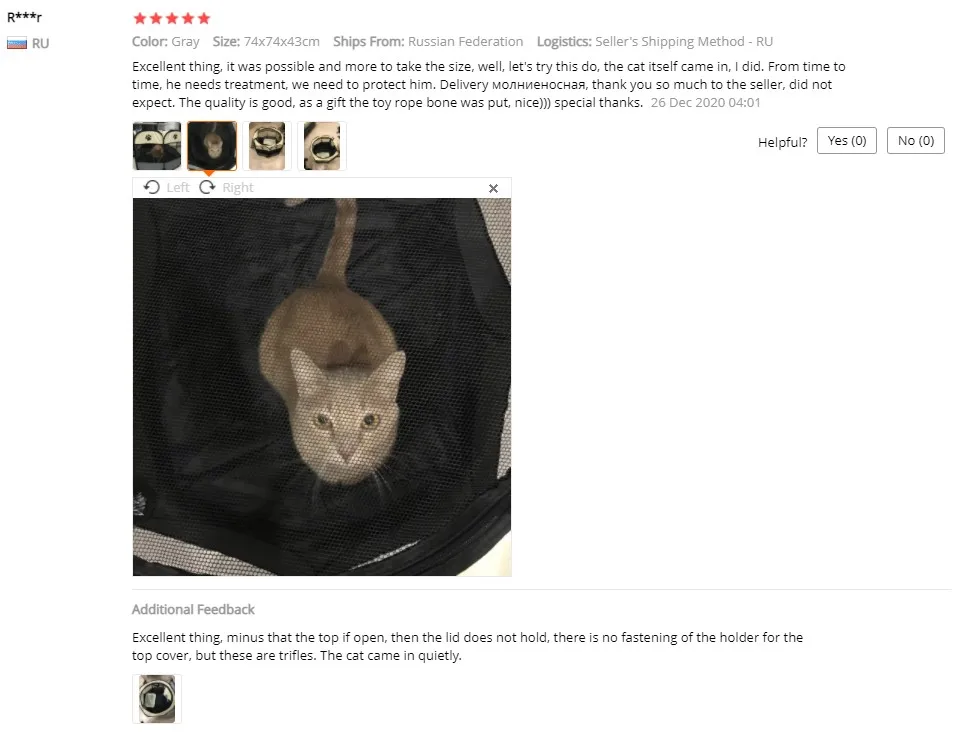Click the Left rotate text label

tap(178, 187)
